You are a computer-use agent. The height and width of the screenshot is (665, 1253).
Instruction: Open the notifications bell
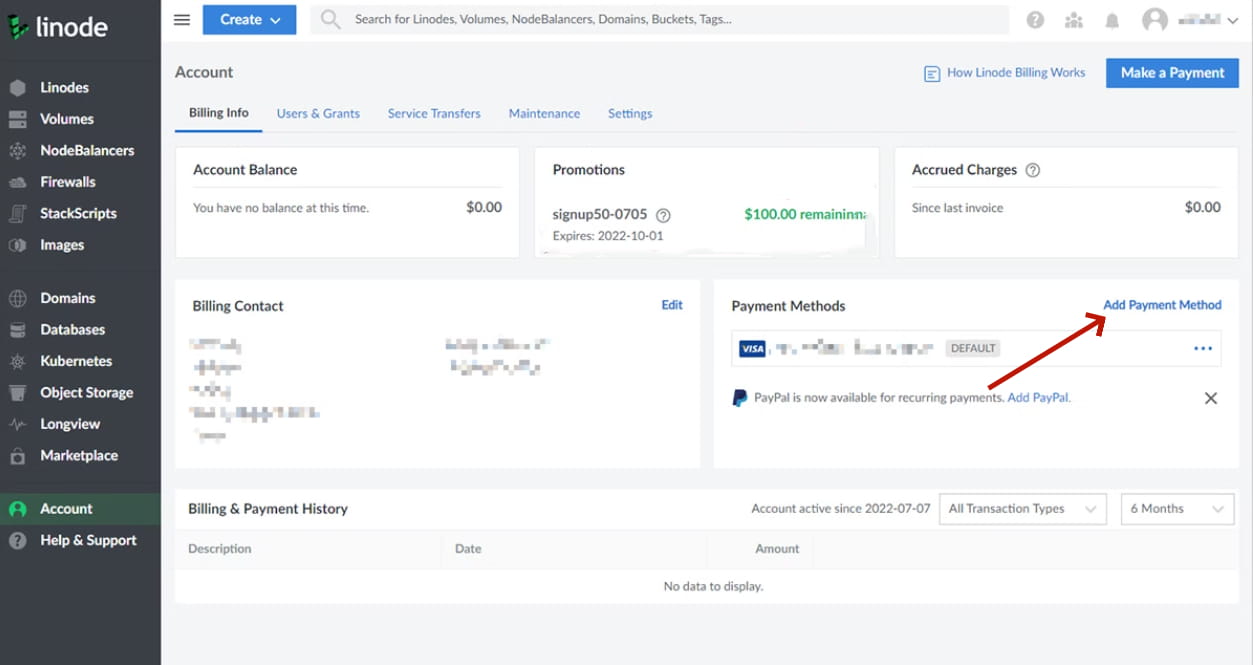(x=1112, y=20)
